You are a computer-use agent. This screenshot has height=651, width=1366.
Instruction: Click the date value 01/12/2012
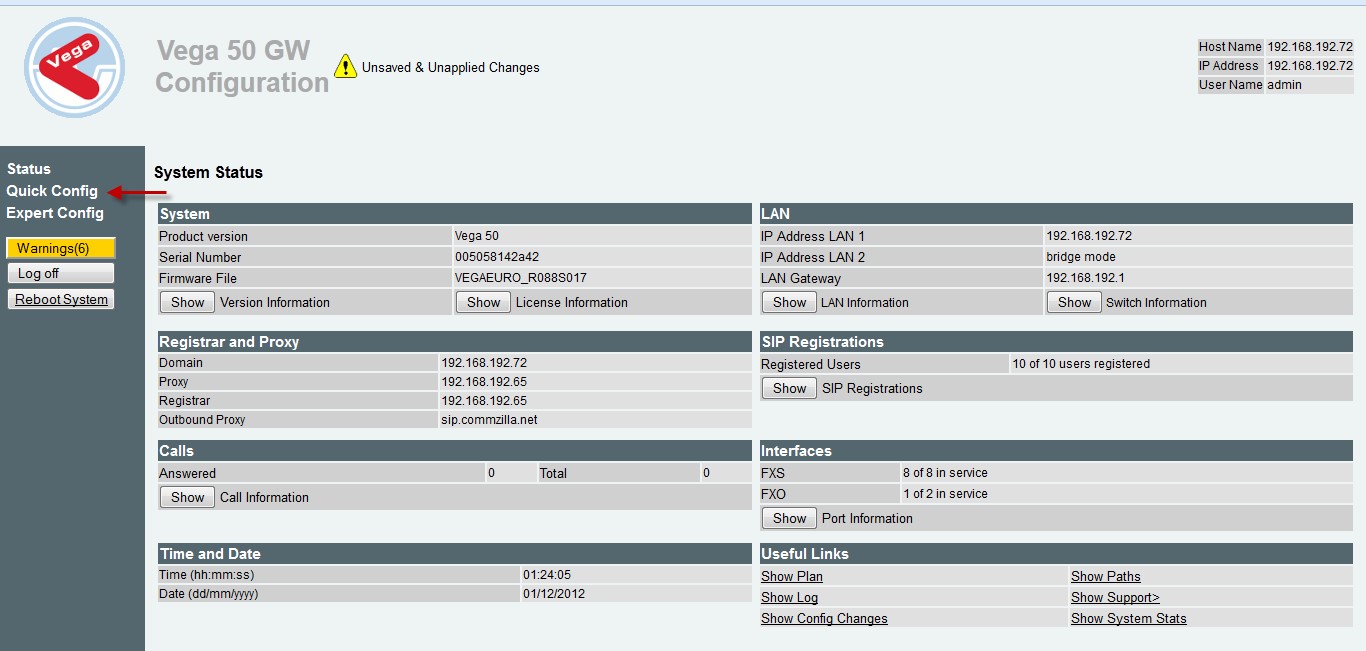pyautogui.click(x=554, y=594)
